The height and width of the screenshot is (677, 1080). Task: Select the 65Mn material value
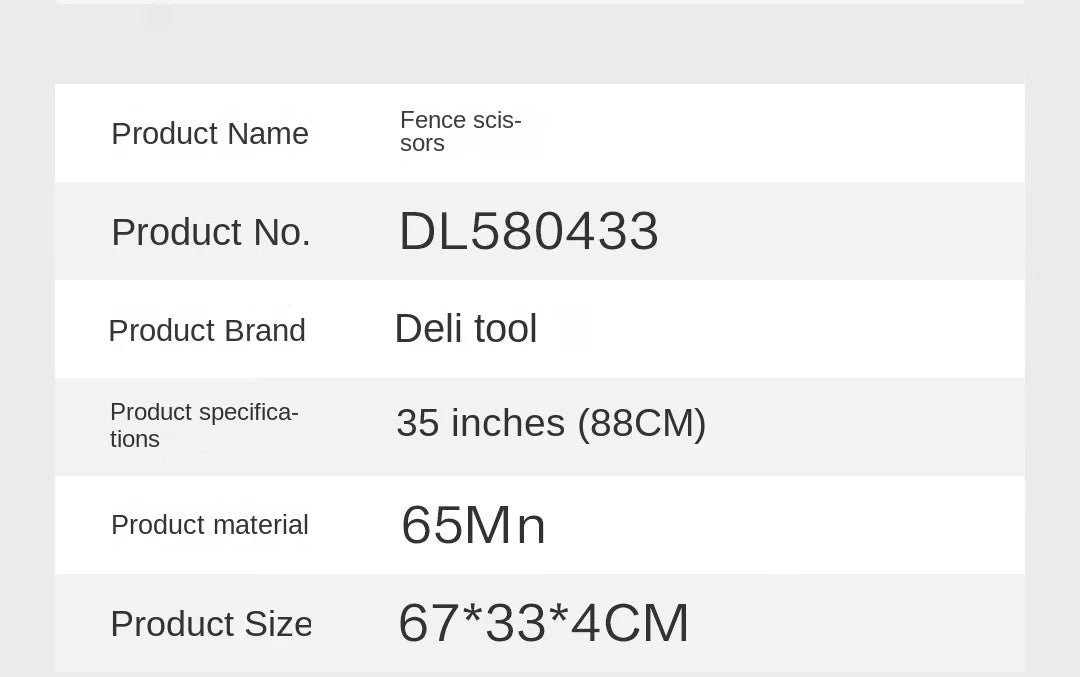point(473,525)
